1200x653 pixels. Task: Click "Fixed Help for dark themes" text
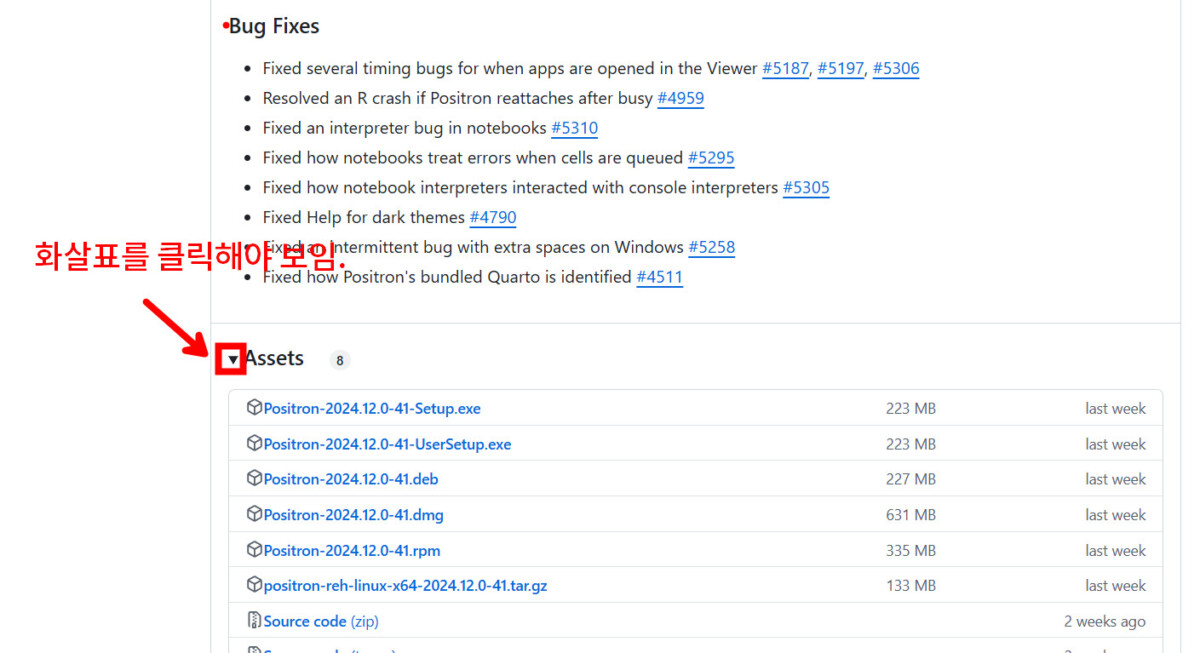(x=364, y=217)
